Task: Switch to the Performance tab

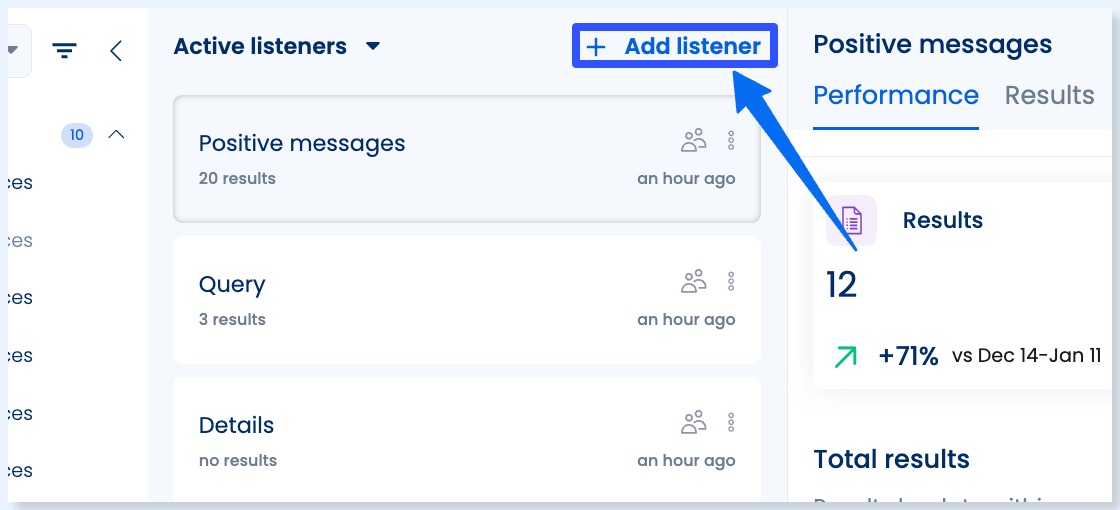Action: tap(896, 96)
